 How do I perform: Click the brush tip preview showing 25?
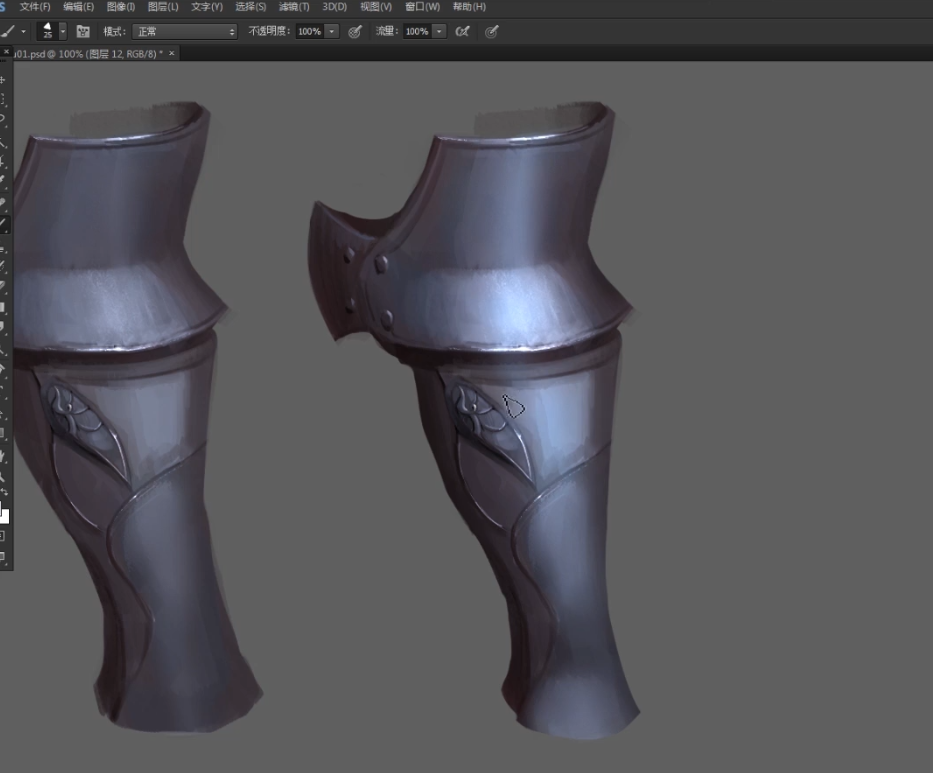tap(47, 31)
